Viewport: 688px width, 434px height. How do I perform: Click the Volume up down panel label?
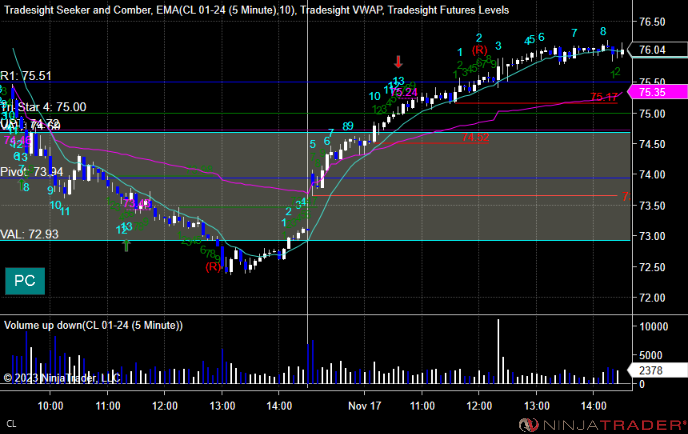click(x=93, y=326)
